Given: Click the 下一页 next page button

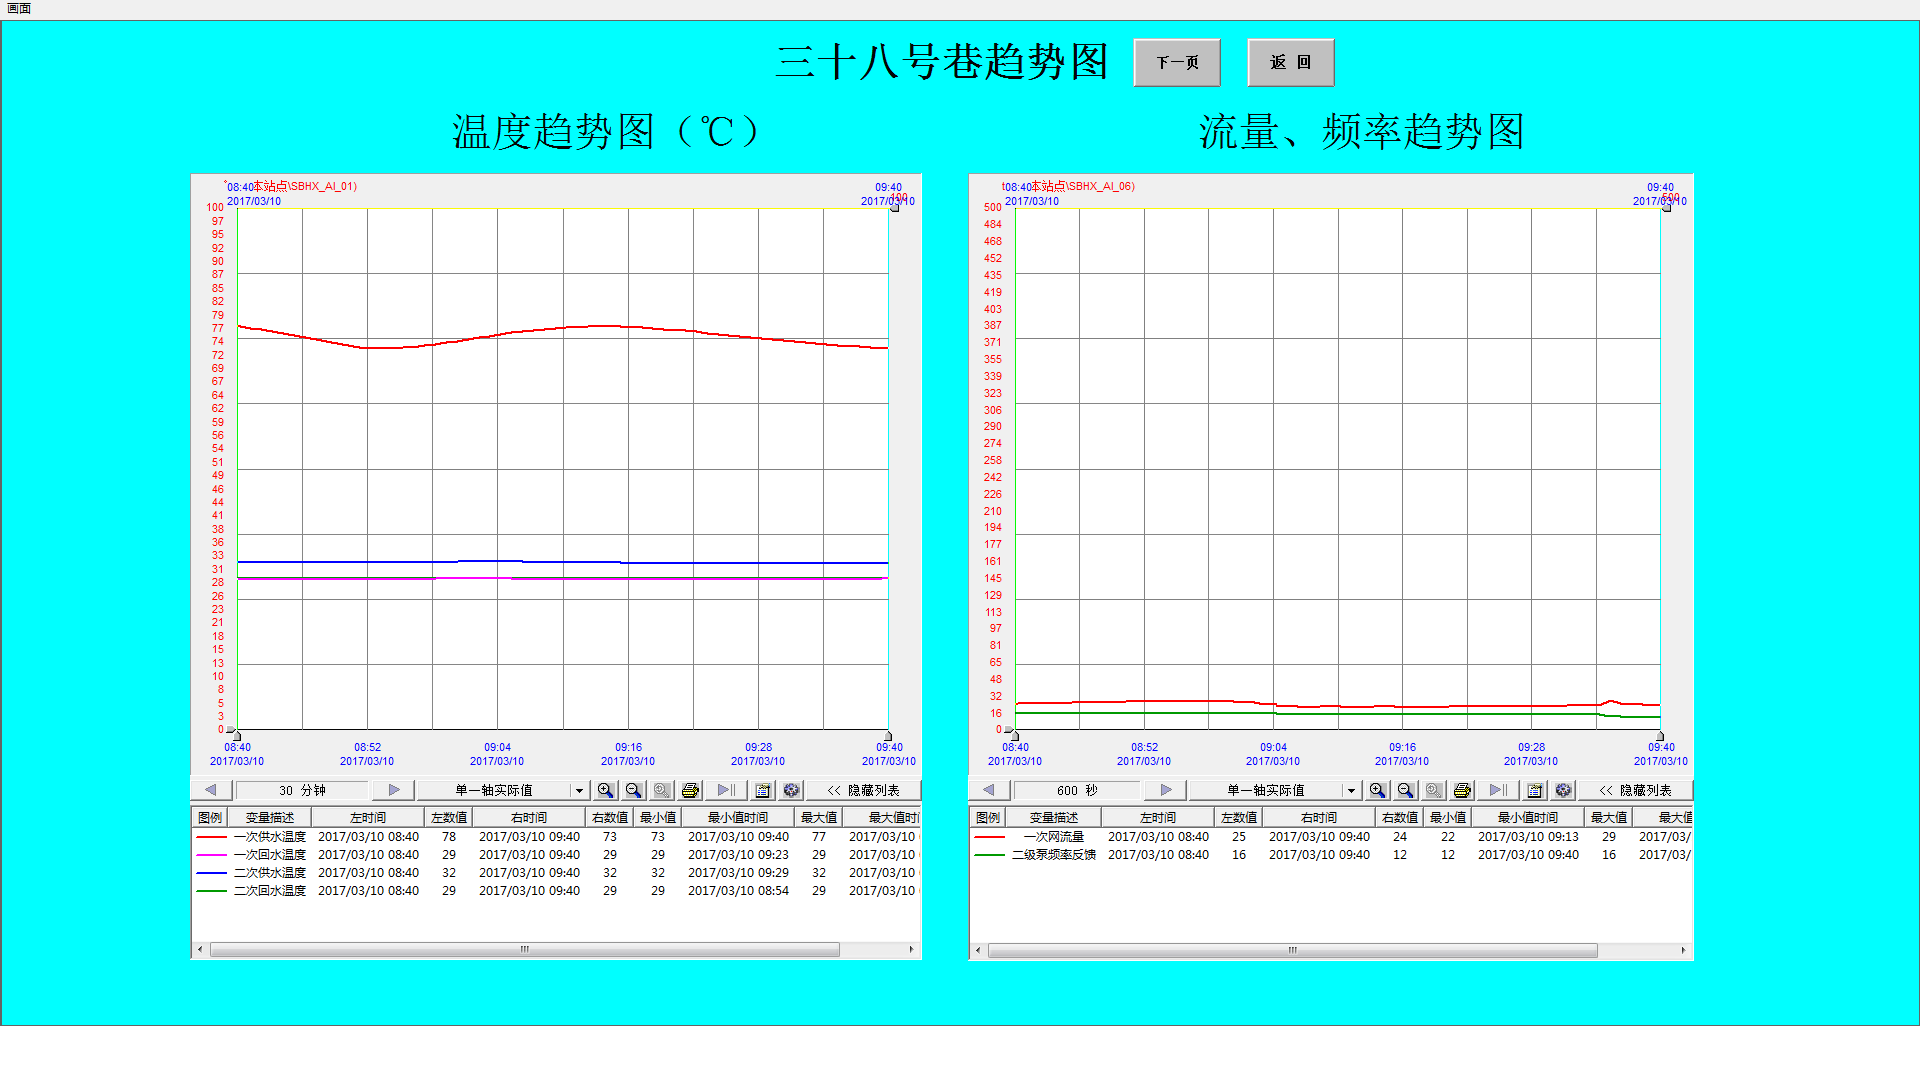Looking at the screenshot, I should pyautogui.click(x=1177, y=62).
